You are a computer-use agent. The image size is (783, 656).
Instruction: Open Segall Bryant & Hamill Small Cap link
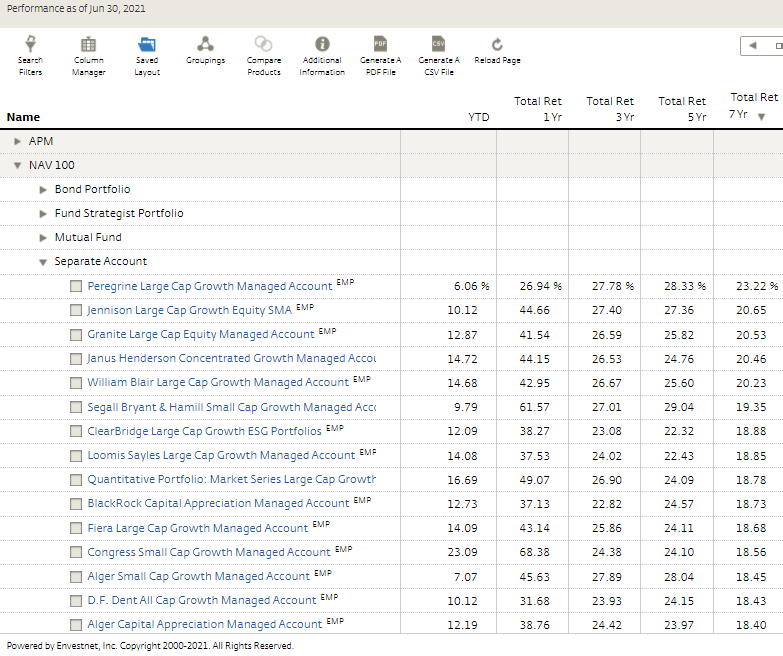[232, 407]
